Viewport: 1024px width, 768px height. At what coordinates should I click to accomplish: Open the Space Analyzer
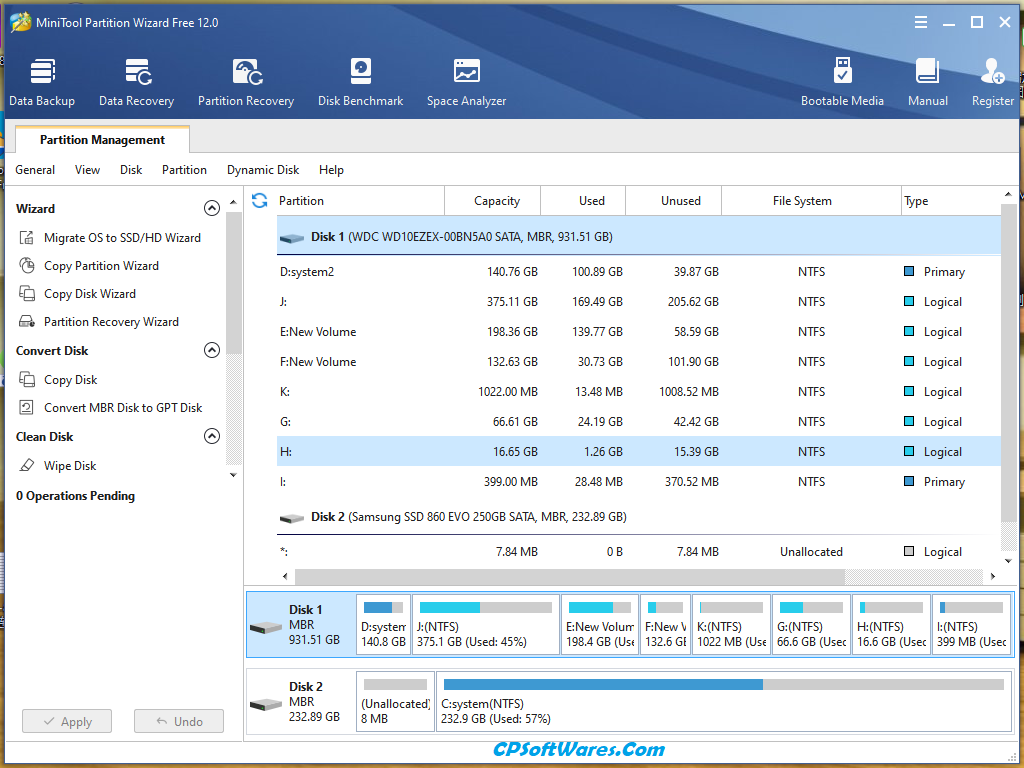(466, 80)
